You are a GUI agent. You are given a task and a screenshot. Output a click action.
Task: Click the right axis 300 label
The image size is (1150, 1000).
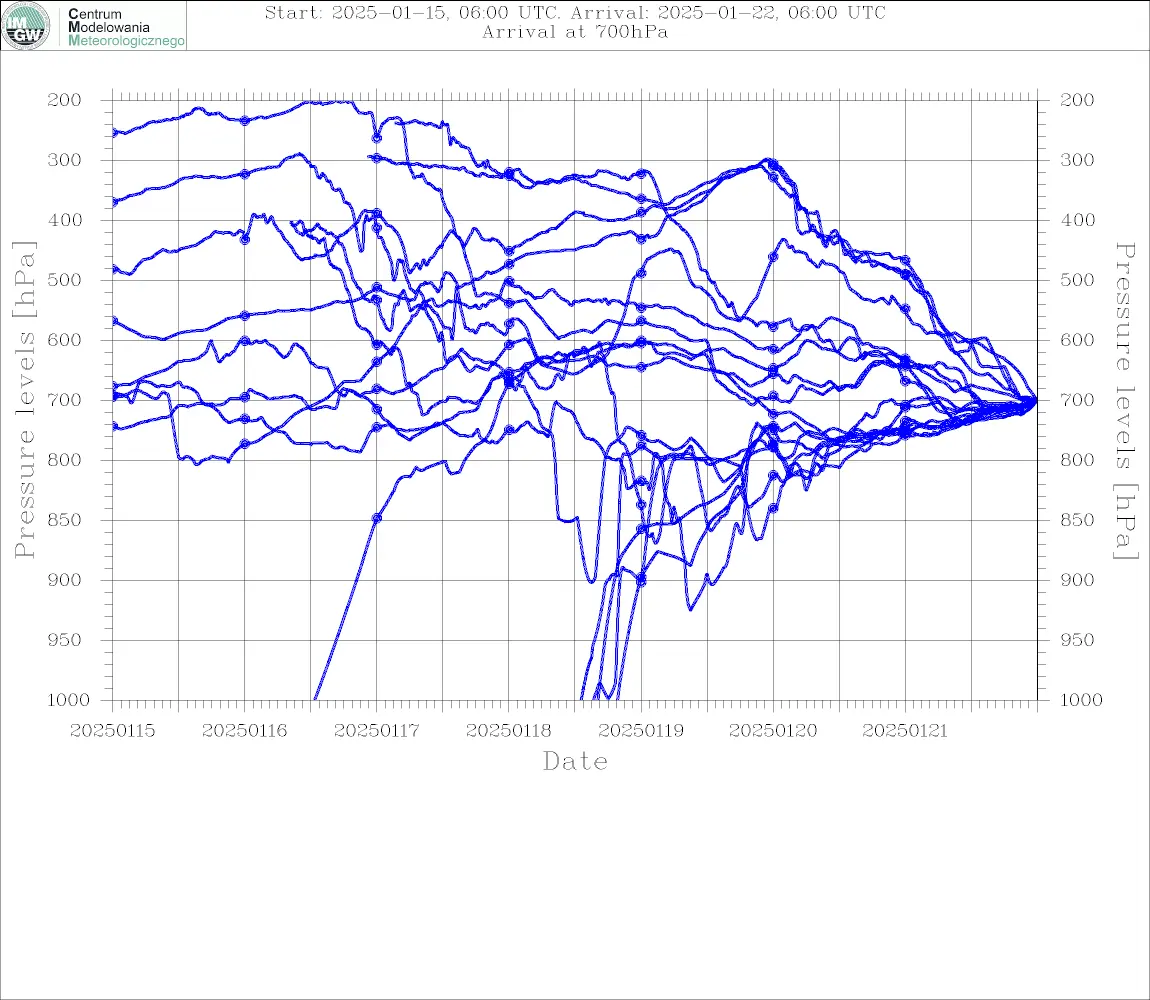tap(1077, 160)
